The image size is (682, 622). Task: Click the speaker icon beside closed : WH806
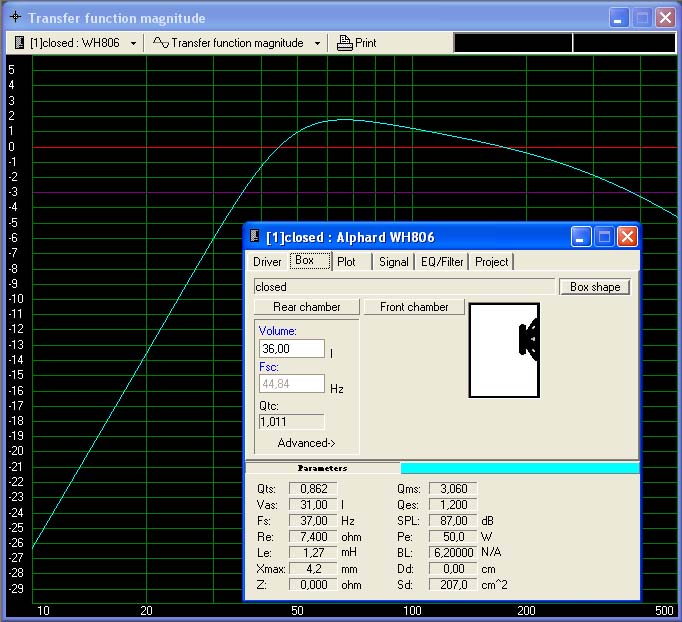click(19, 43)
